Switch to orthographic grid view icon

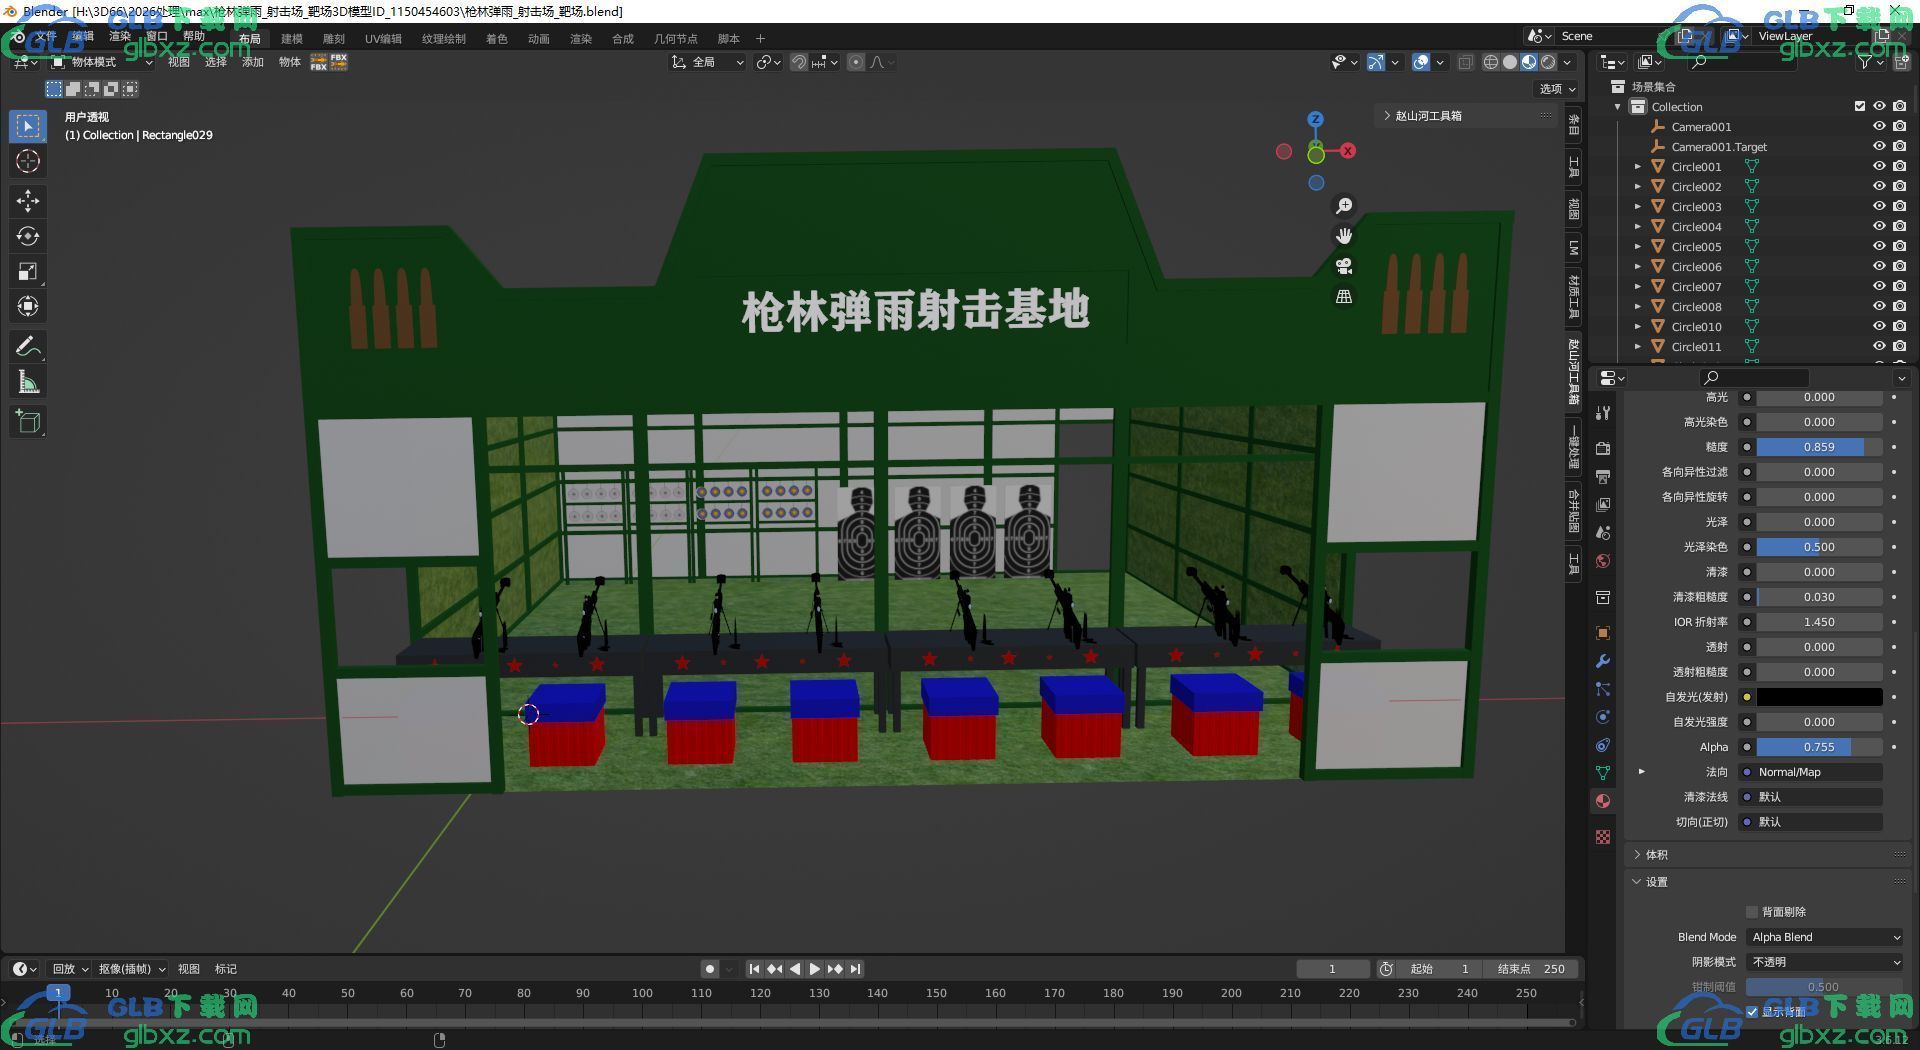(1344, 297)
